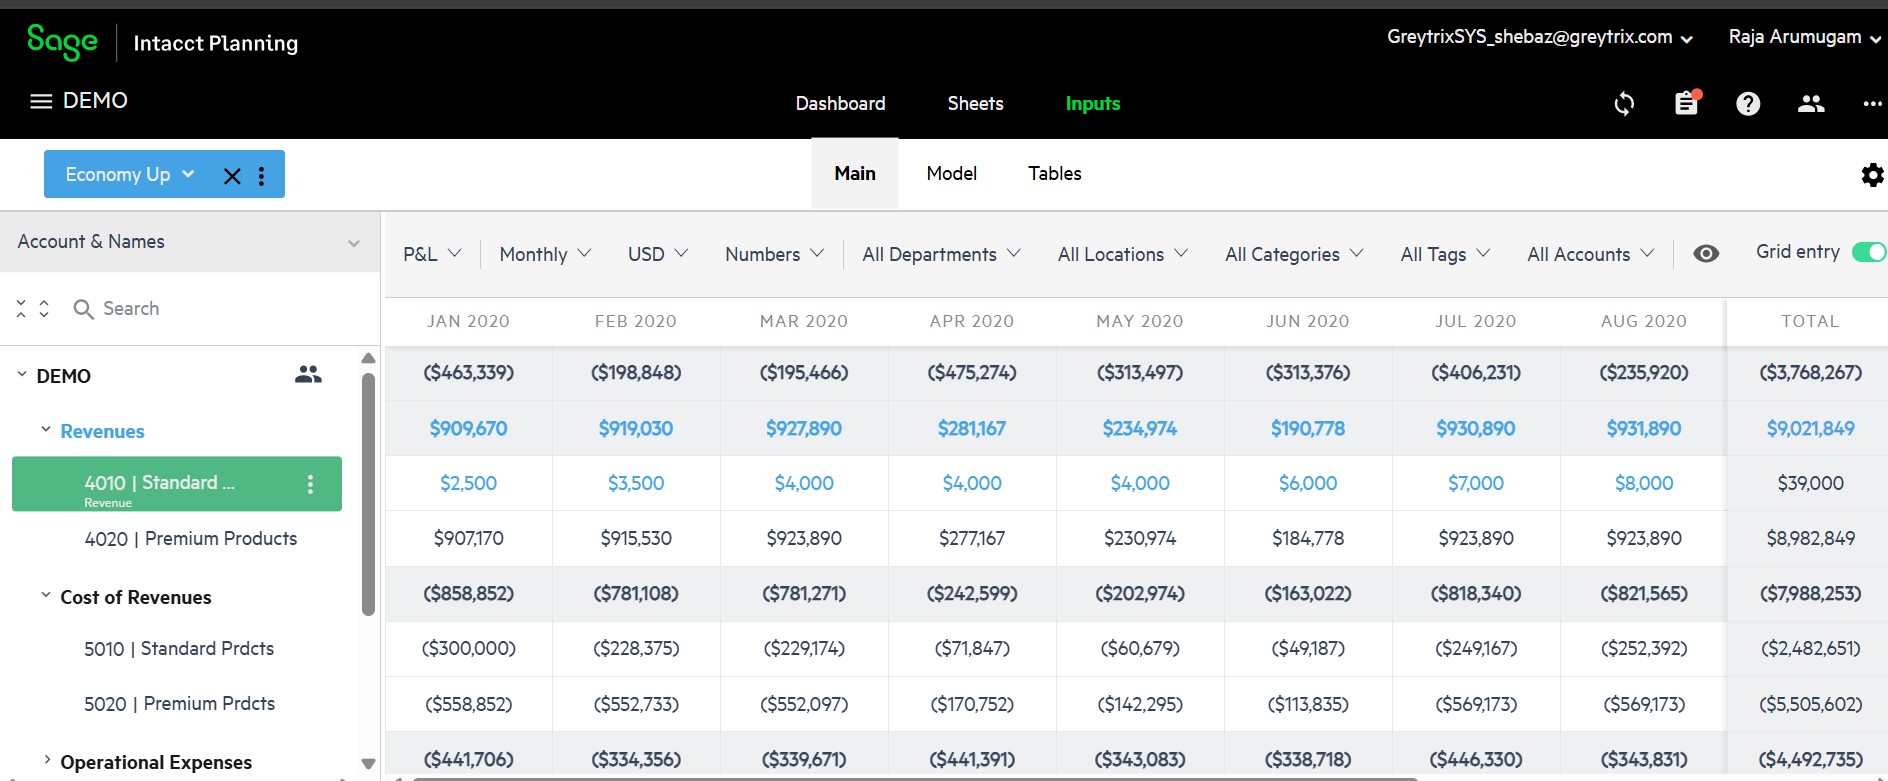The image size is (1888, 781).
Task: Open the help question mark icon
Action: (x=1748, y=104)
